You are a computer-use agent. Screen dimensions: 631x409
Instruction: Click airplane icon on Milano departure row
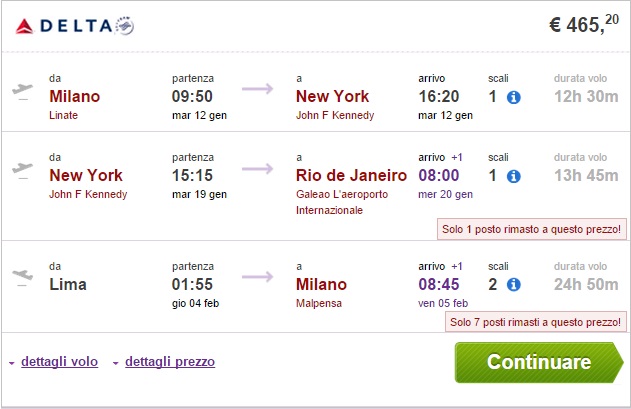(x=21, y=90)
